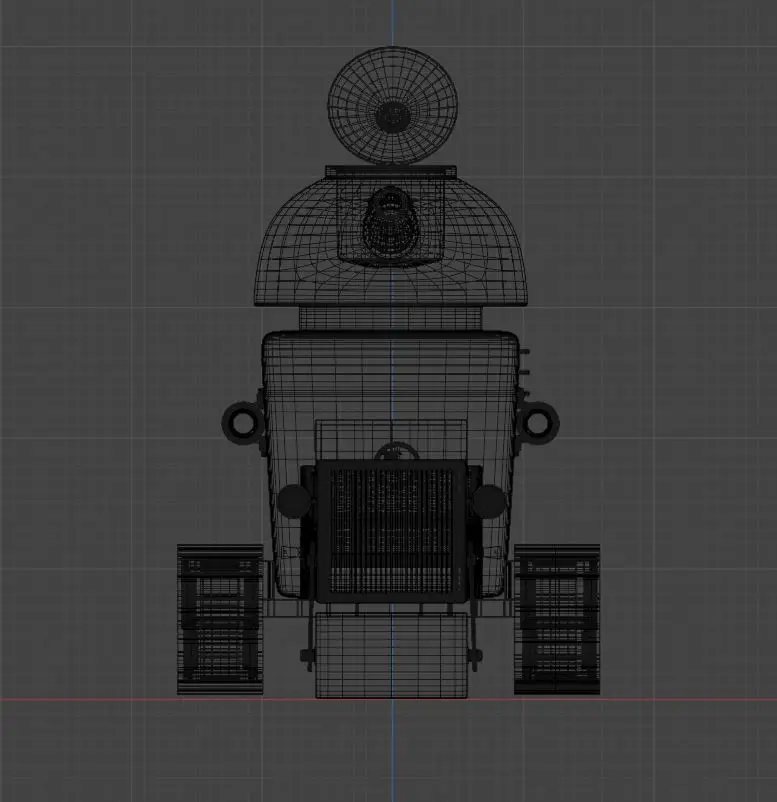Select the front radiator grille

point(391,530)
